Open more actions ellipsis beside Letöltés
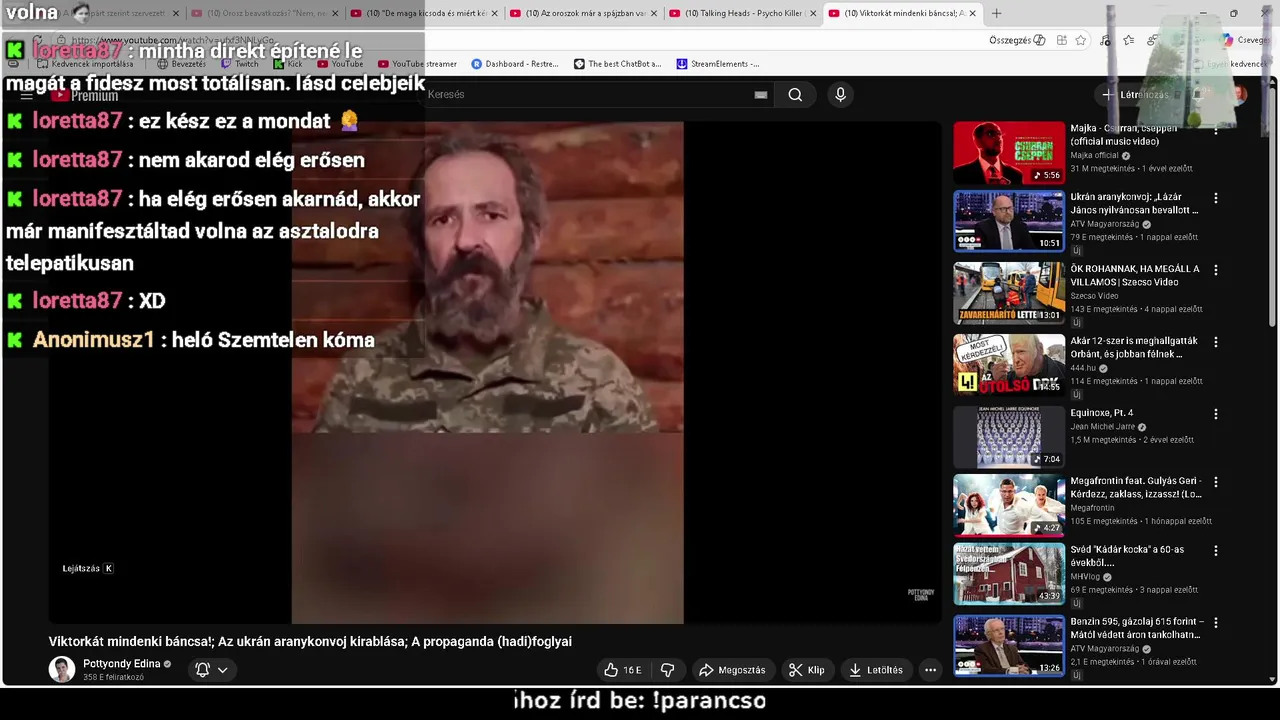1280x720 pixels. pyautogui.click(x=930, y=670)
